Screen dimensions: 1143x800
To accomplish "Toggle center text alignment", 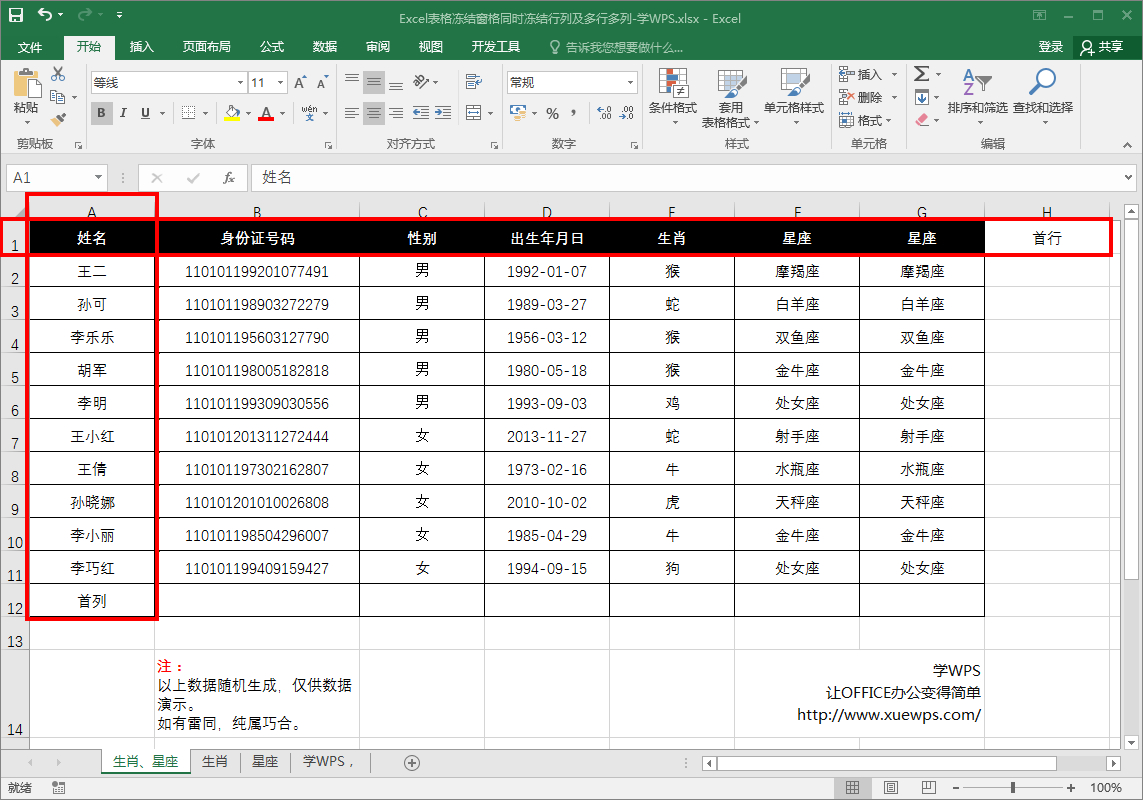I will pos(374,112).
